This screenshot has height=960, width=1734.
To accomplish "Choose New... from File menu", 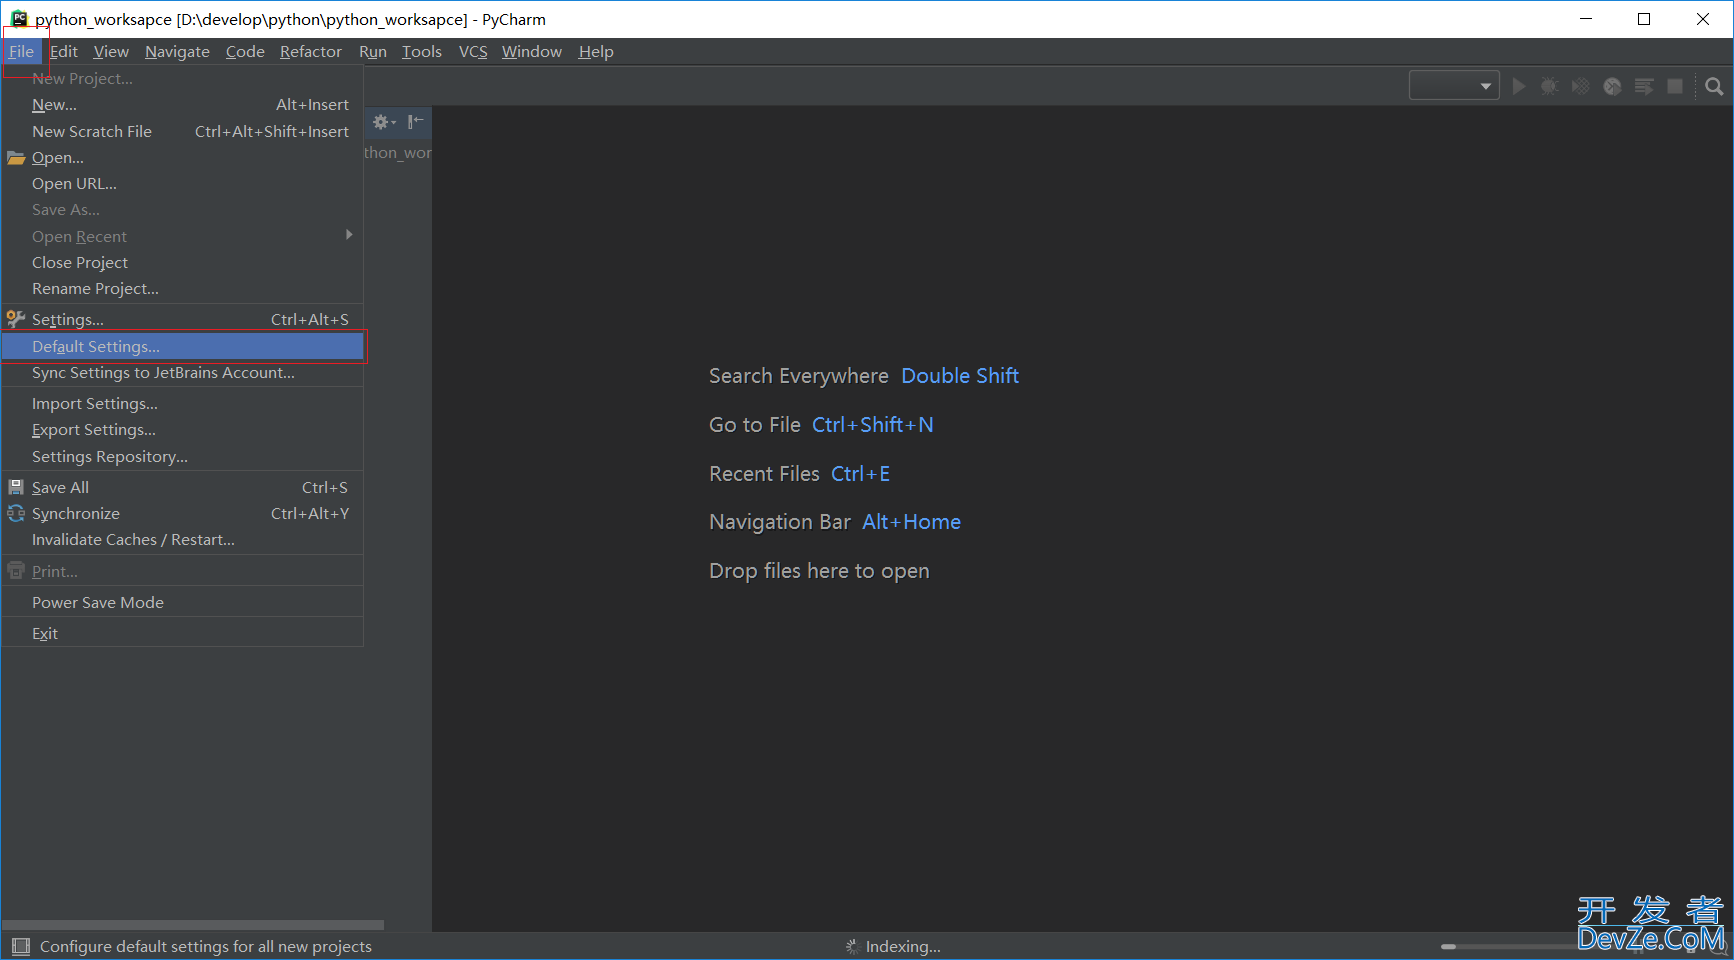I will tap(183, 104).
